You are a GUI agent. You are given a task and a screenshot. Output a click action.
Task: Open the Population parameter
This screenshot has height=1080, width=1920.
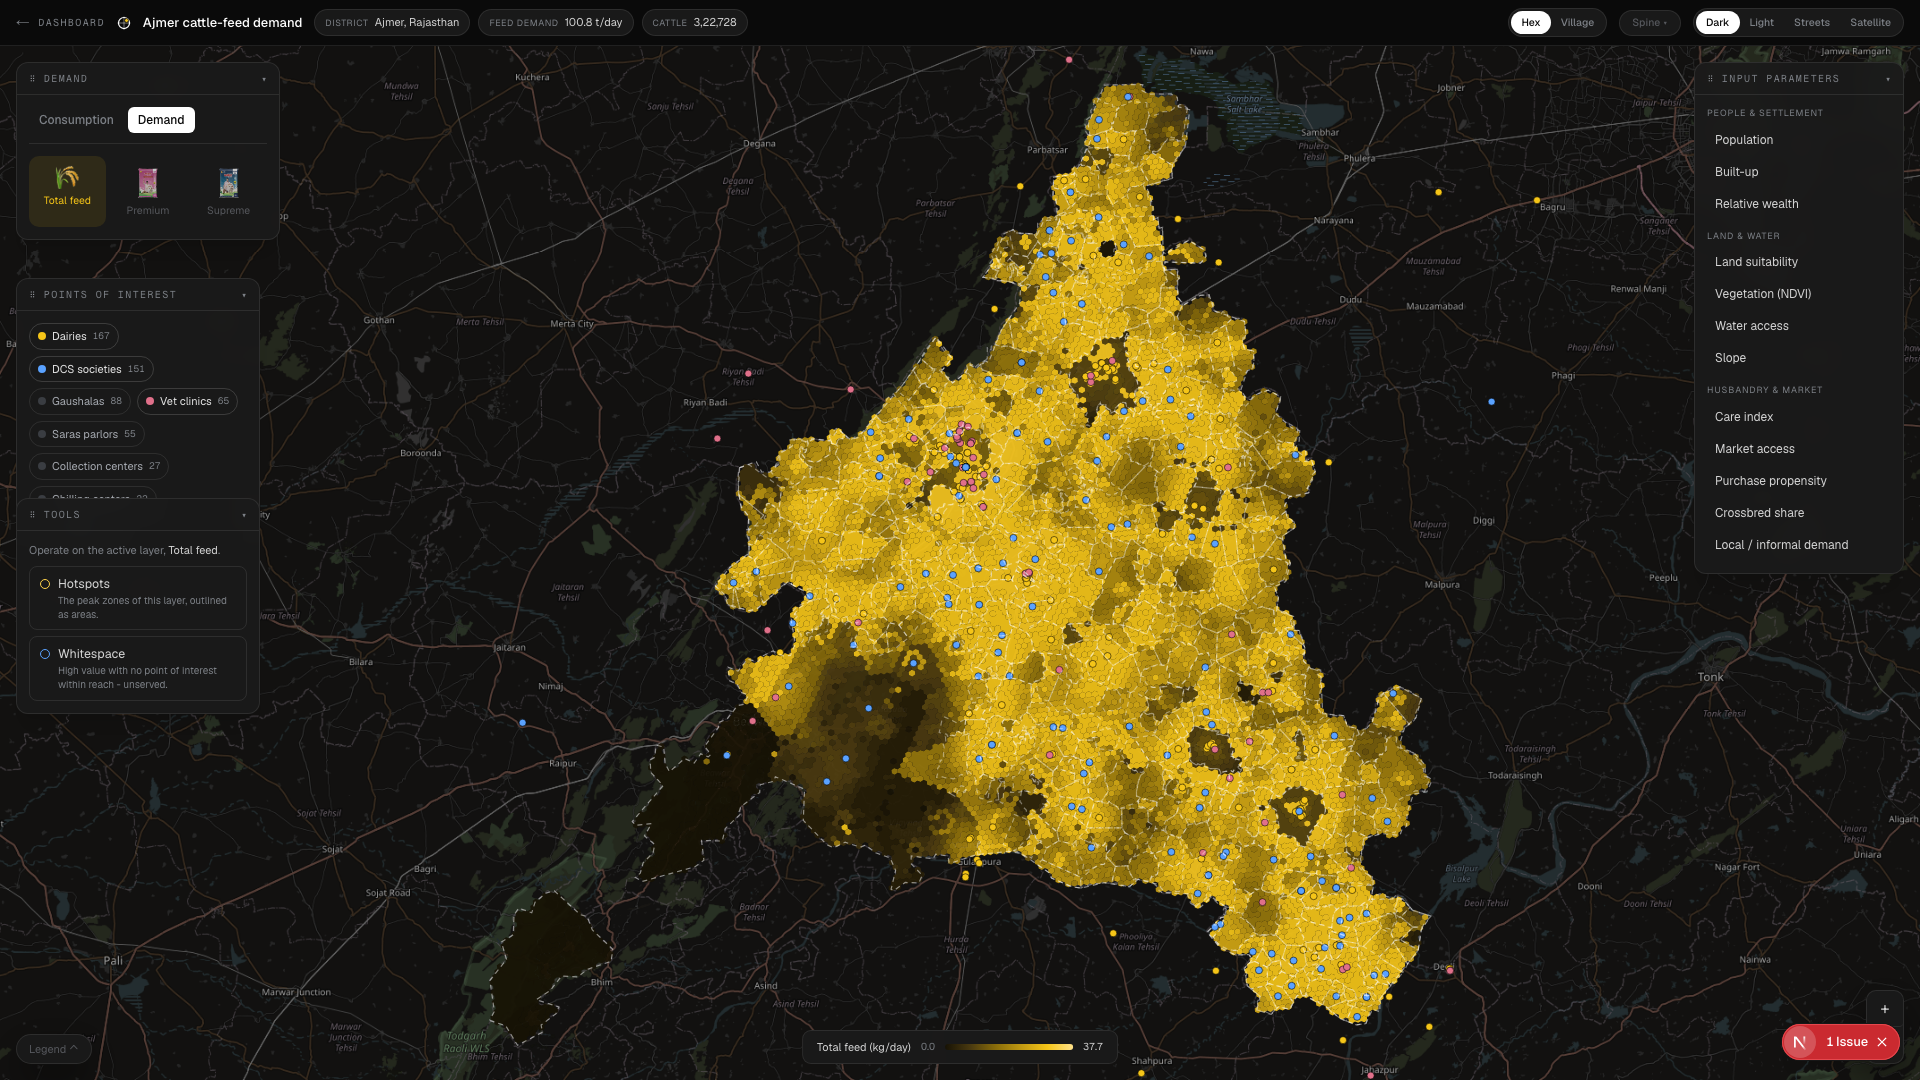coord(1799,140)
